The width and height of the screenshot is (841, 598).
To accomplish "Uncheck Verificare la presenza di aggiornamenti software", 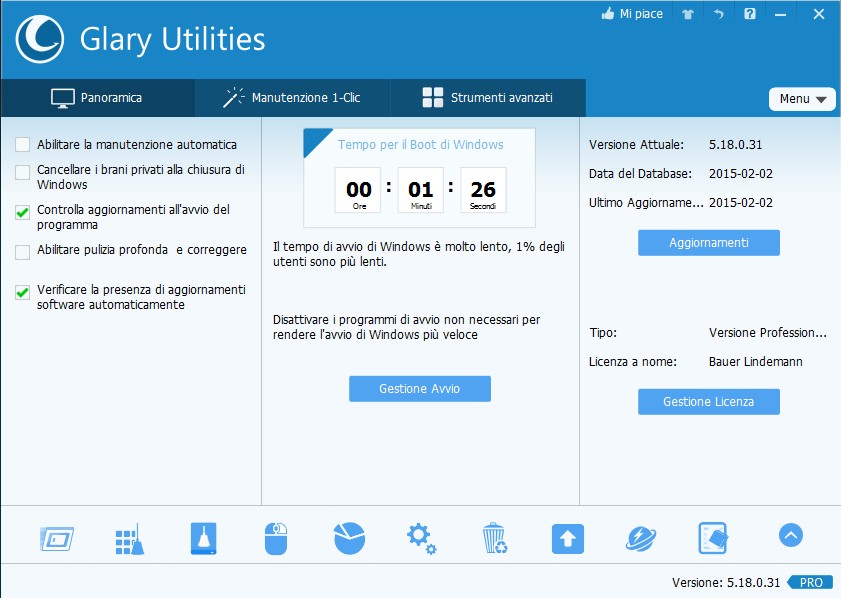I will [23, 292].
